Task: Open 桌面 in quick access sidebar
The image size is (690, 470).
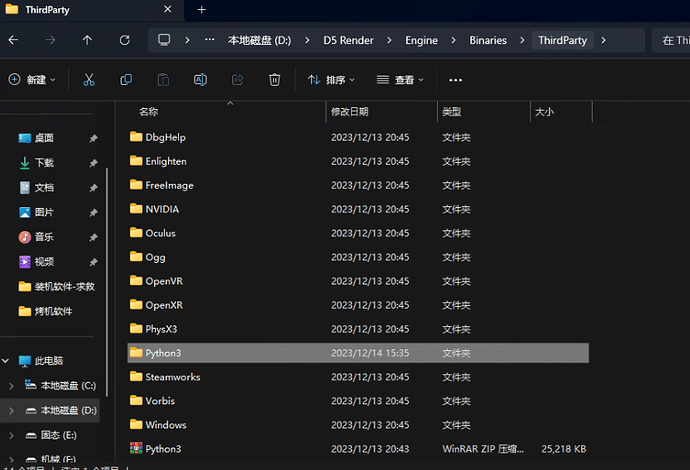Action: 44,138
